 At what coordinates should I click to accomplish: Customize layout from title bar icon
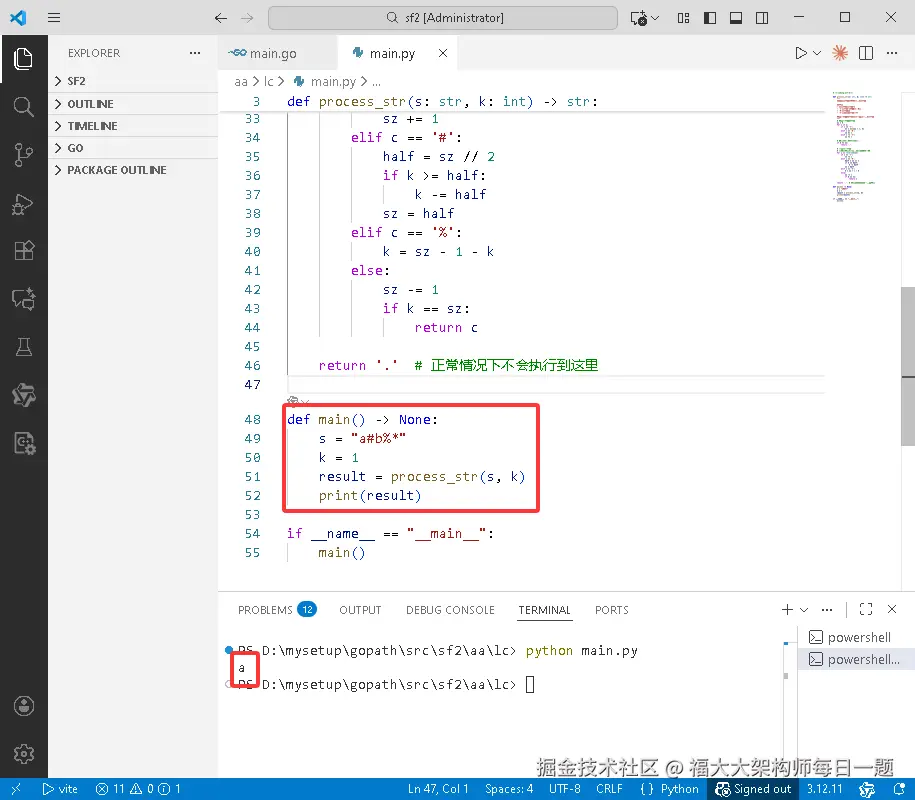tap(683, 18)
